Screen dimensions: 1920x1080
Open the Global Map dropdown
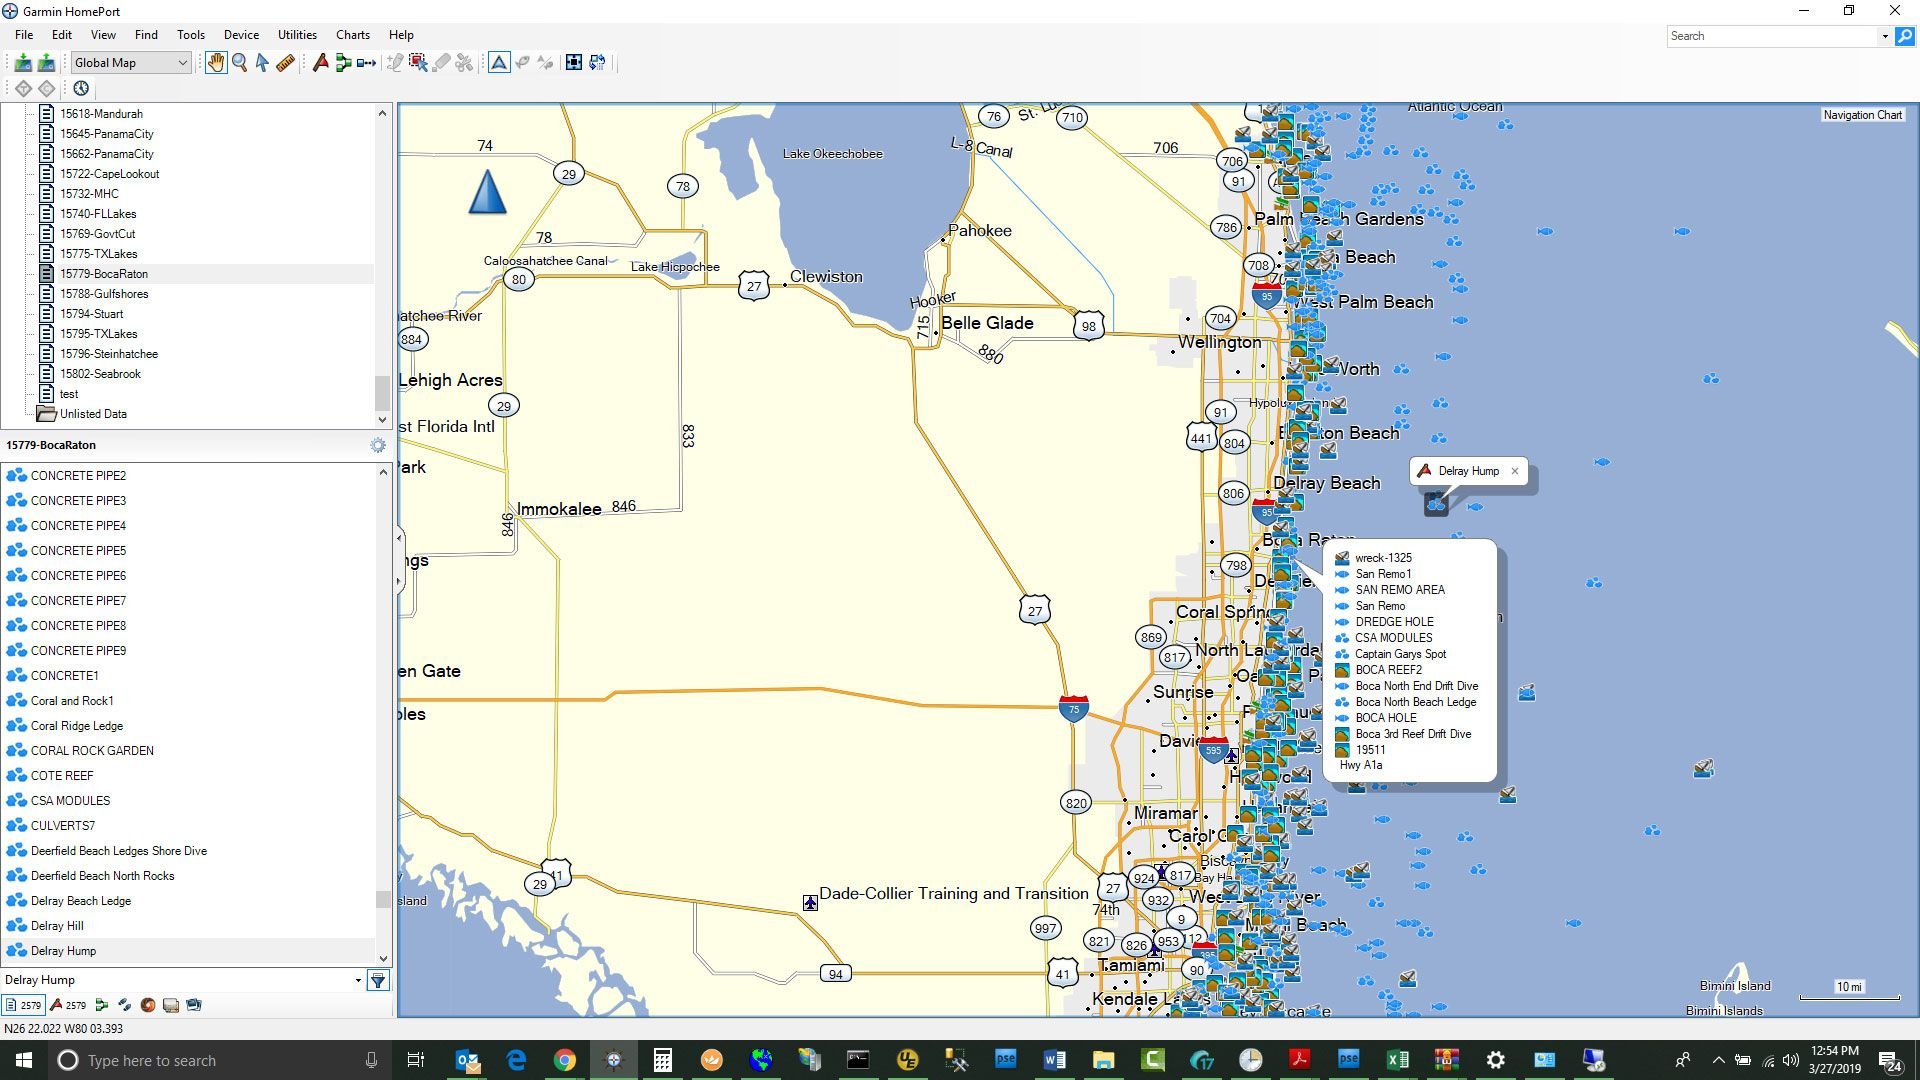[130, 63]
